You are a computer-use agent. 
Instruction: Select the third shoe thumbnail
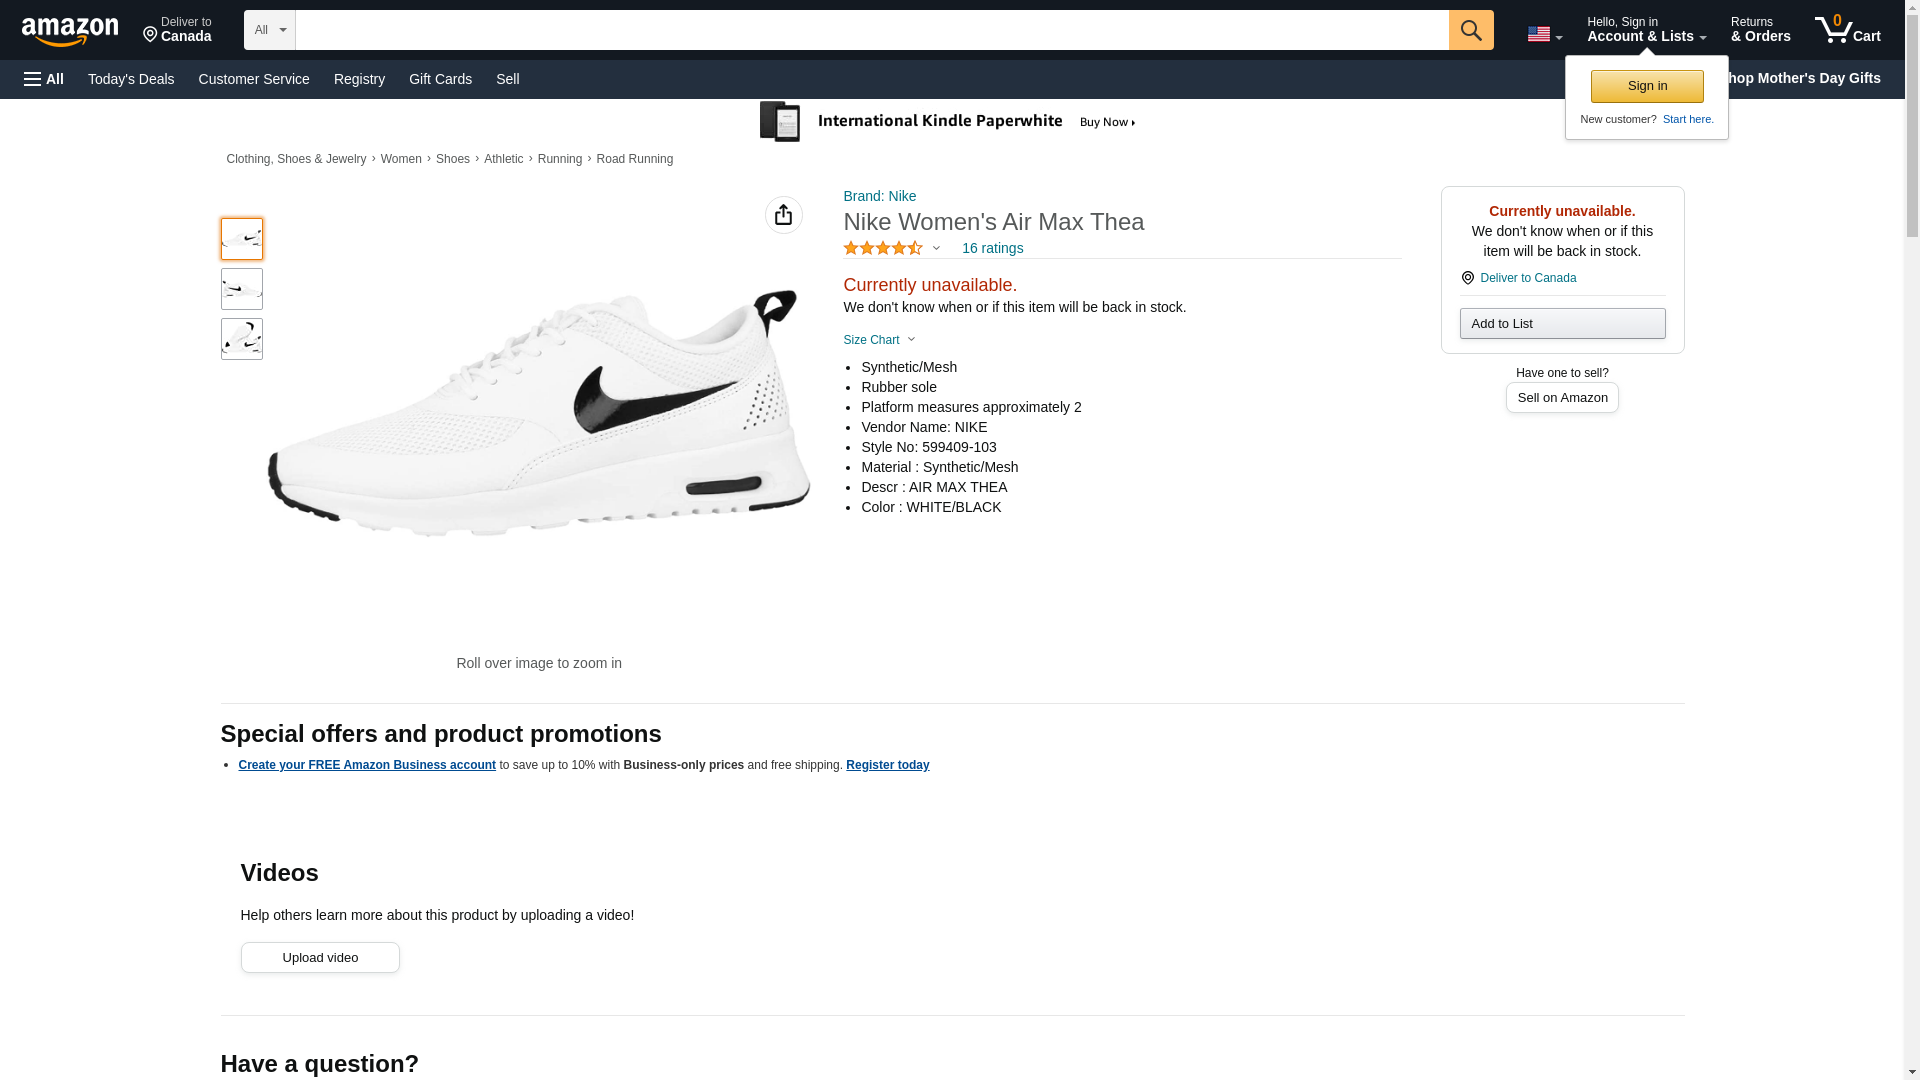[241, 339]
